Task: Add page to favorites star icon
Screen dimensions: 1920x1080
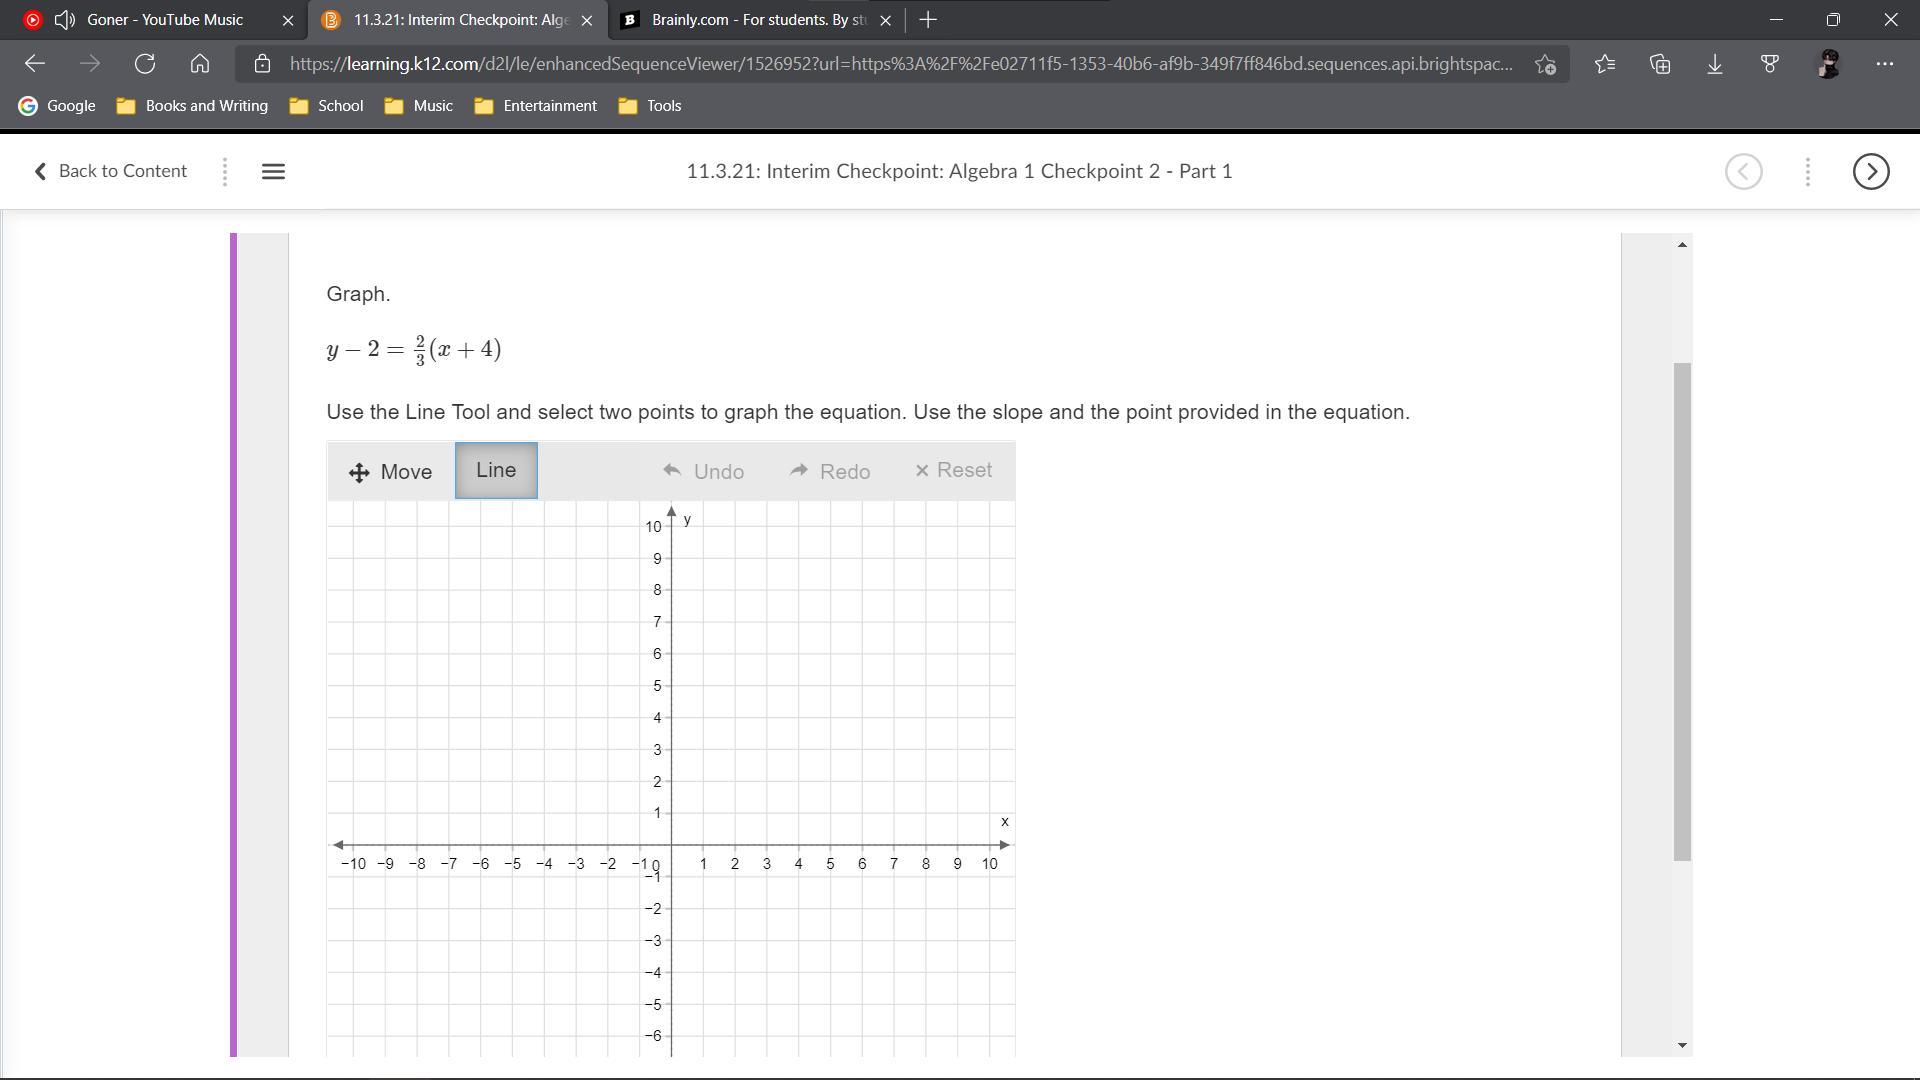Action: [1545, 64]
